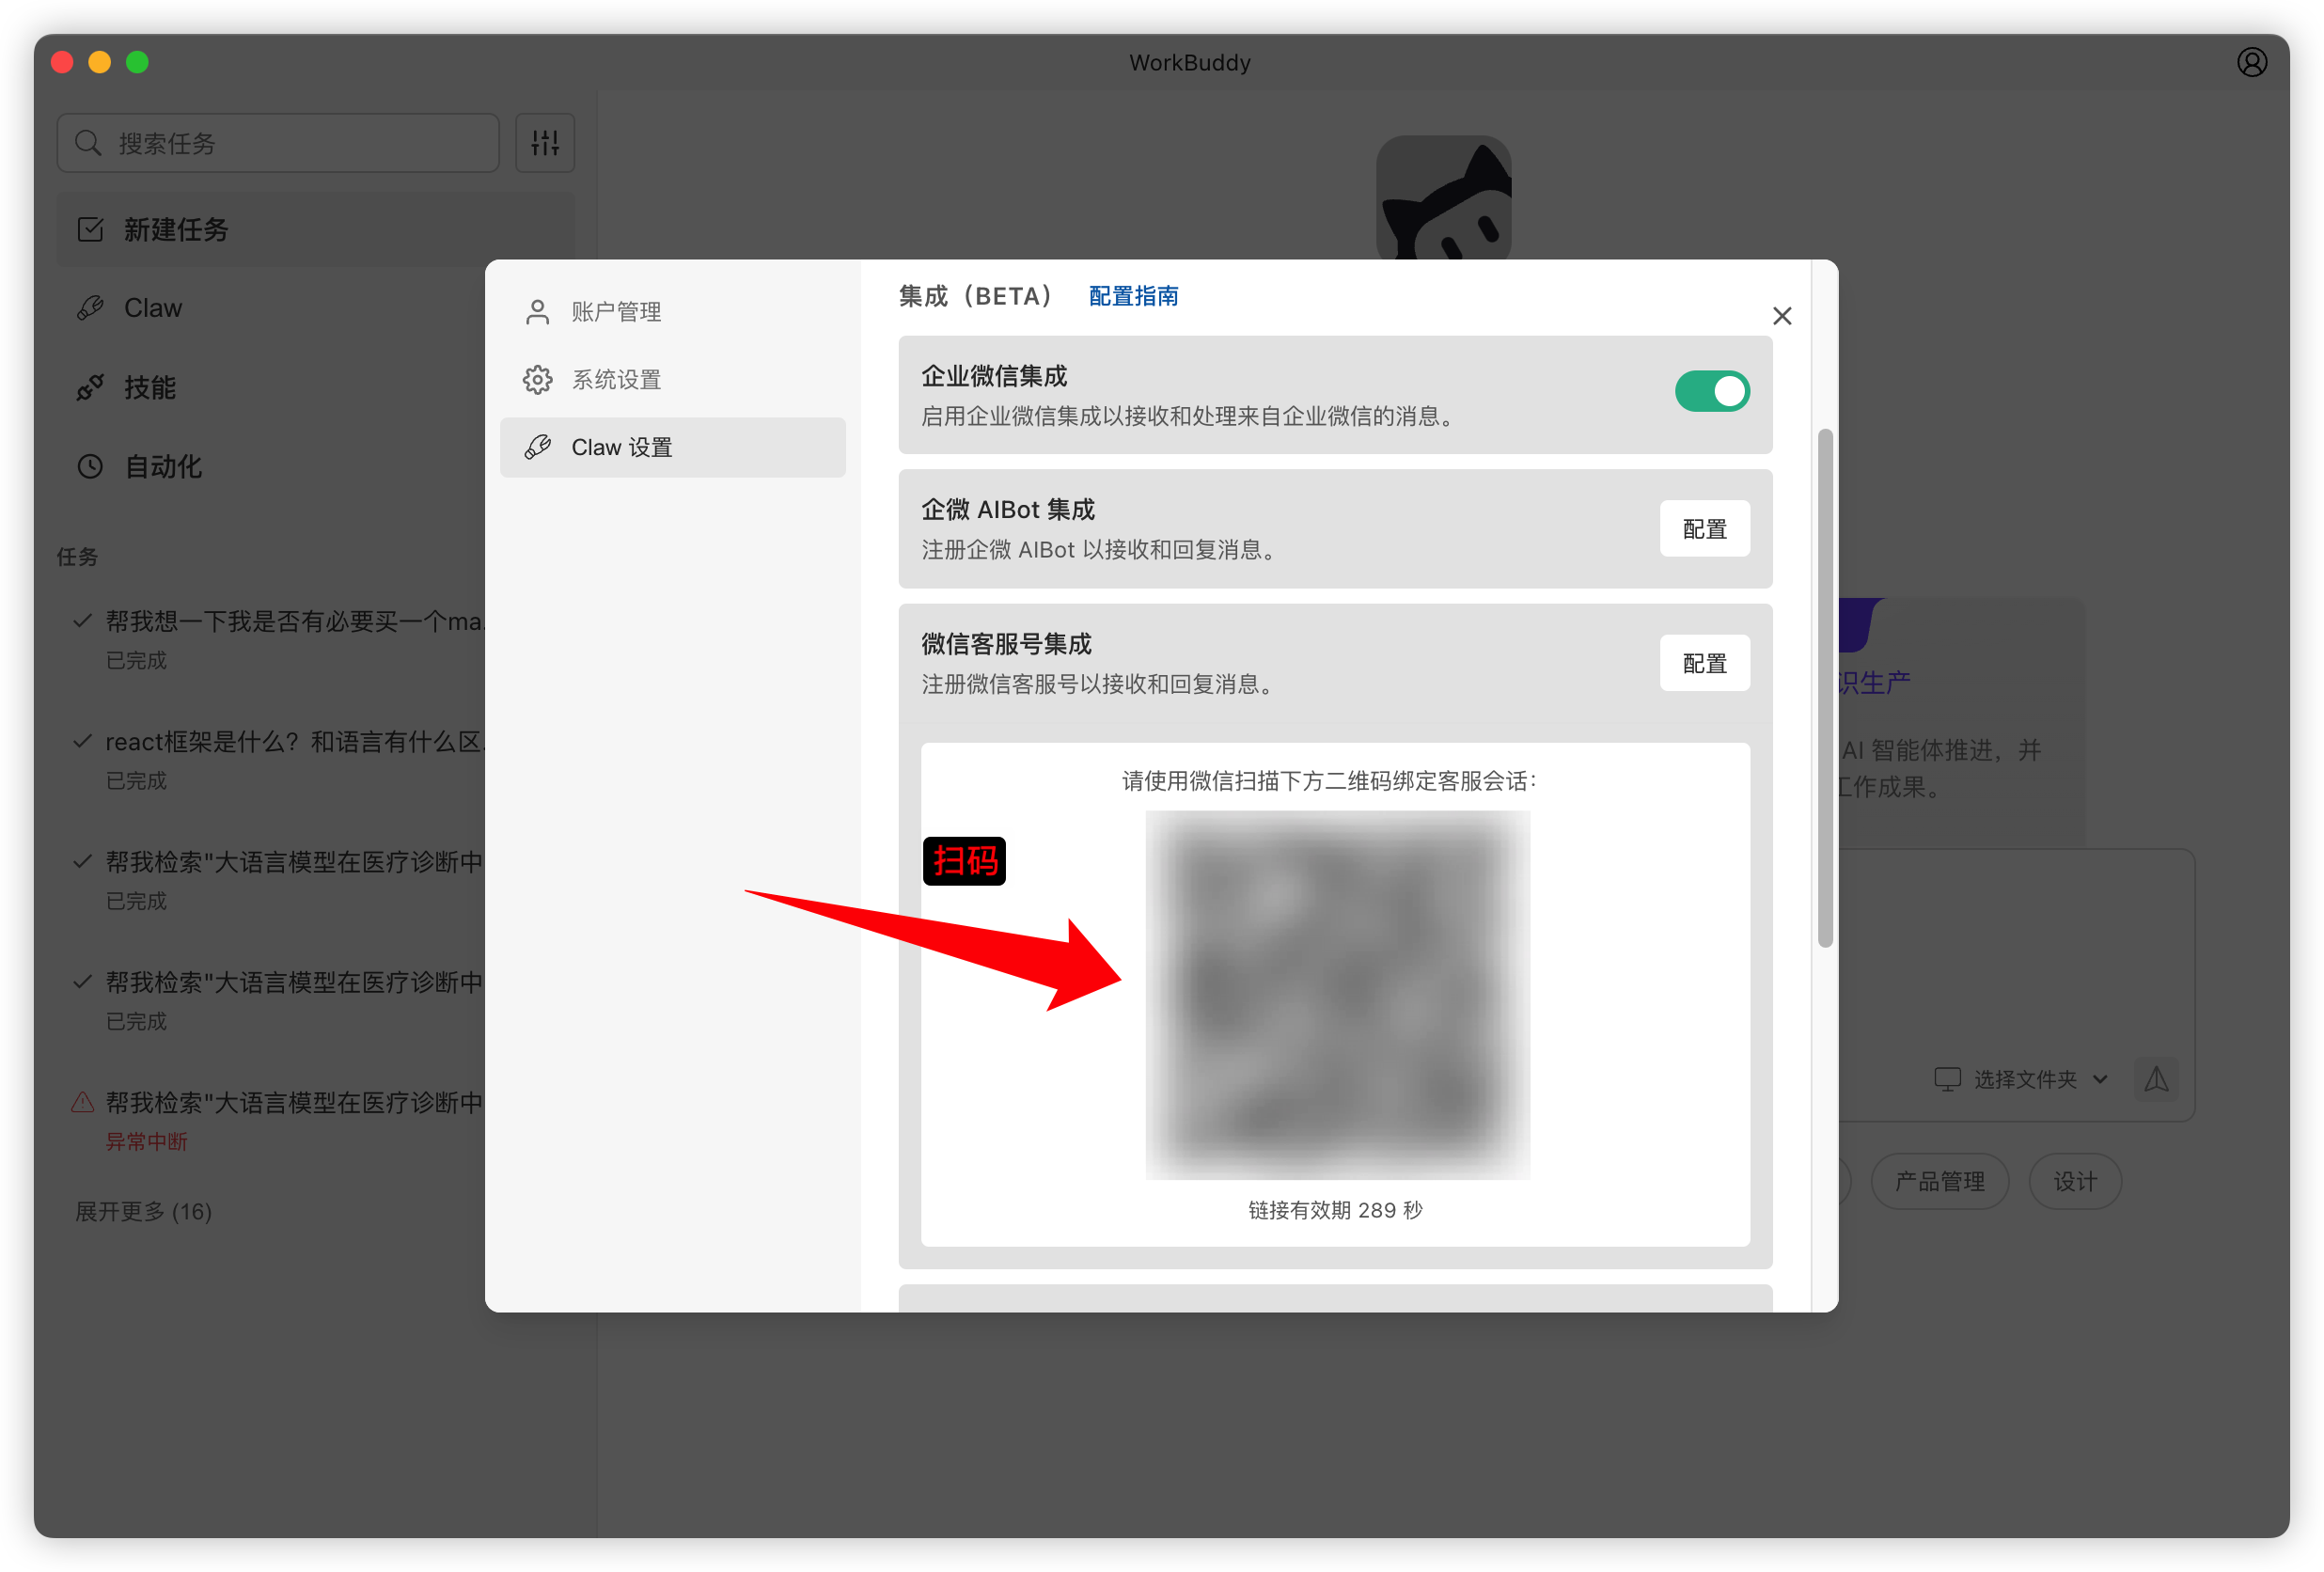Click the paper plane send icon
The width and height of the screenshot is (2324, 1572).
[2157, 1080]
